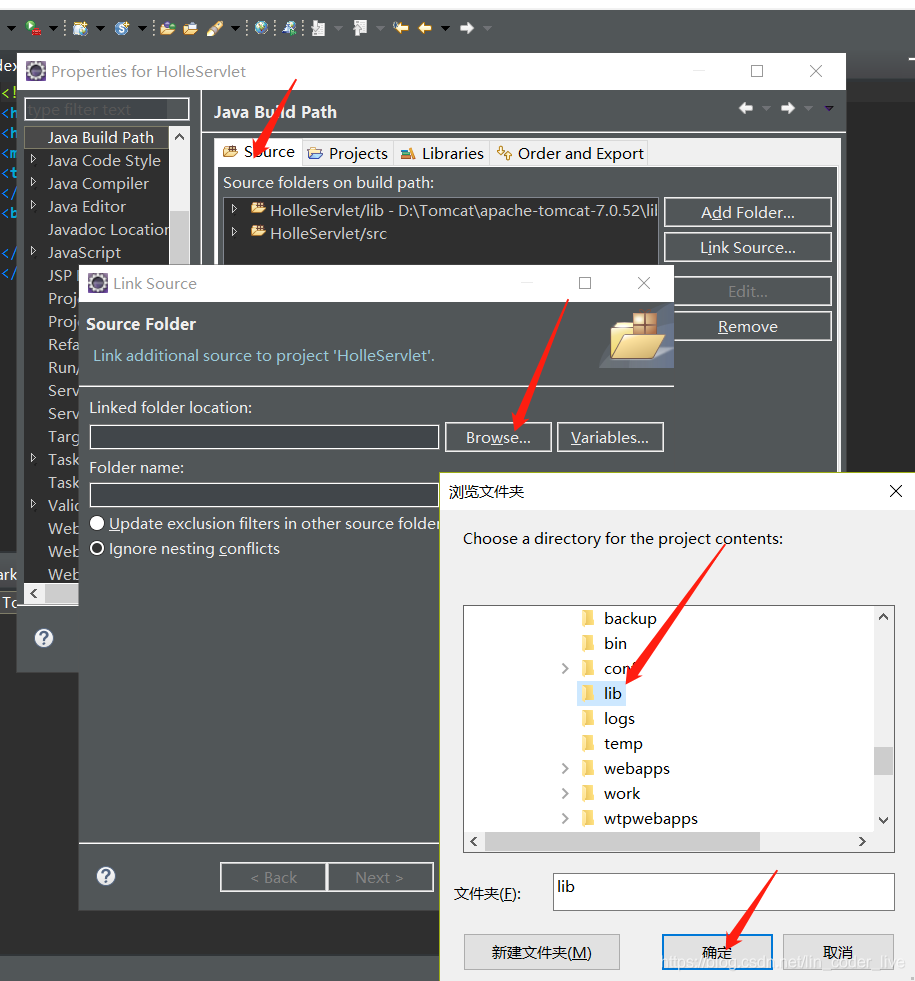Image resolution: width=915 pixels, height=981 pixels.
Task: Click the HolleServlet/lib source folder icon
Action: (x=258, y=208)
